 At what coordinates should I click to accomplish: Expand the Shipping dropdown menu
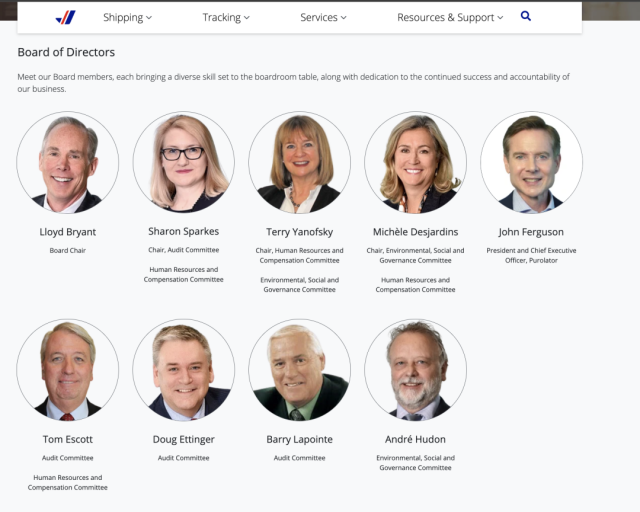[x=127, y=18]
